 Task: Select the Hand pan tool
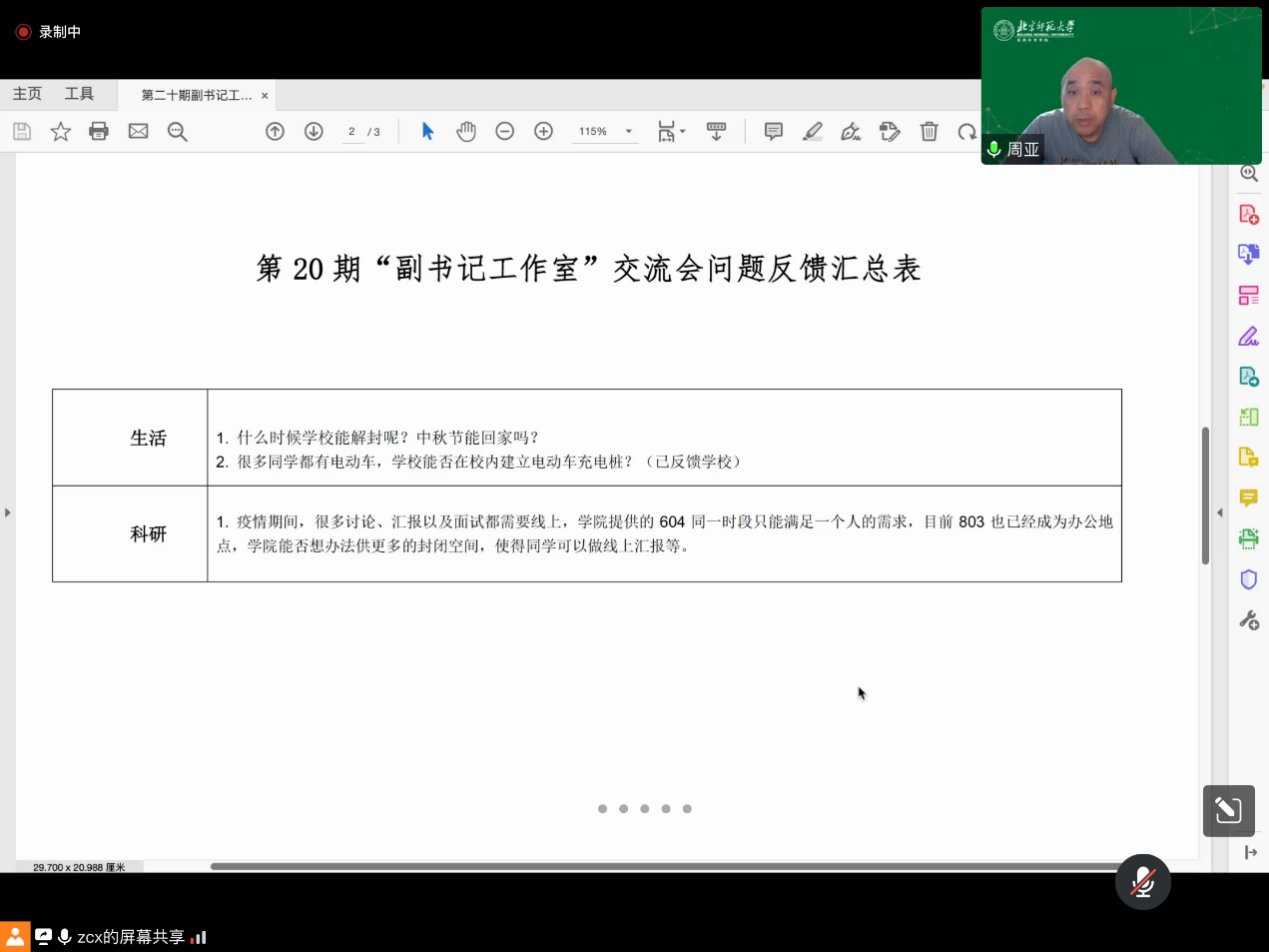pyautogui.click(x=466, y=131)
